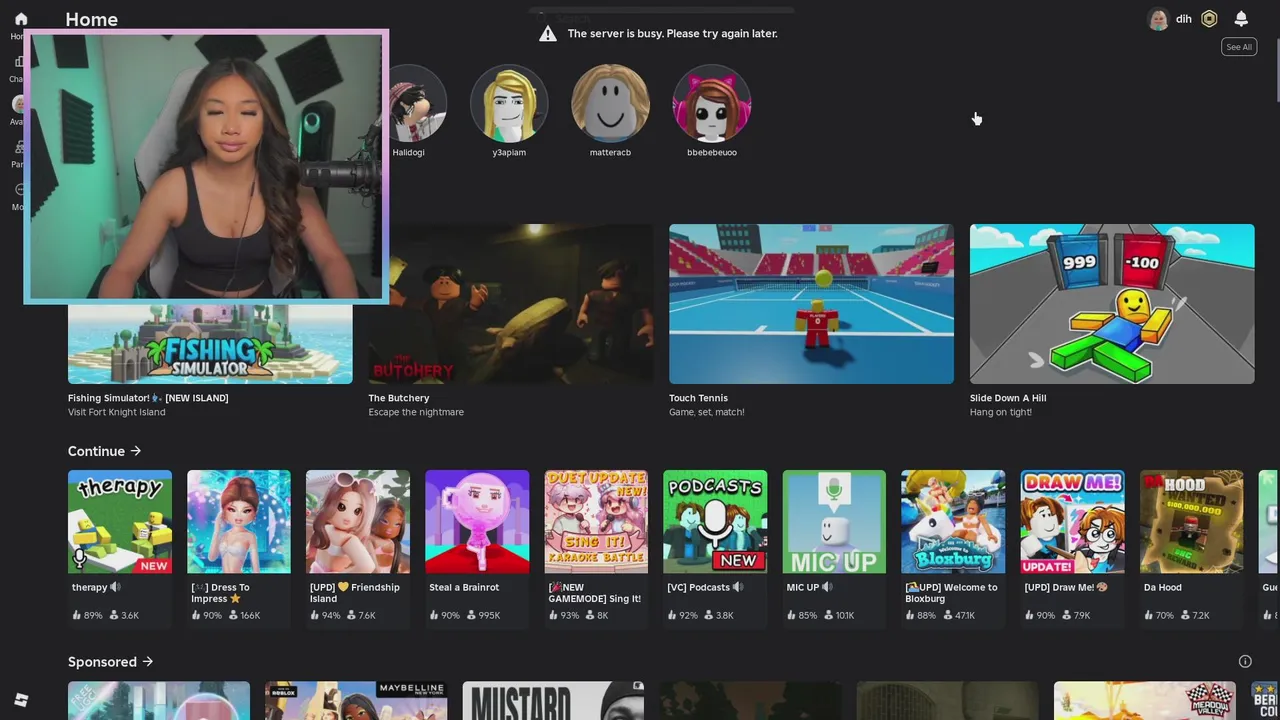Viewport: 1280px width, 720px height.
Task: Open friend matteracb's avatar
Action: (610, 104)
